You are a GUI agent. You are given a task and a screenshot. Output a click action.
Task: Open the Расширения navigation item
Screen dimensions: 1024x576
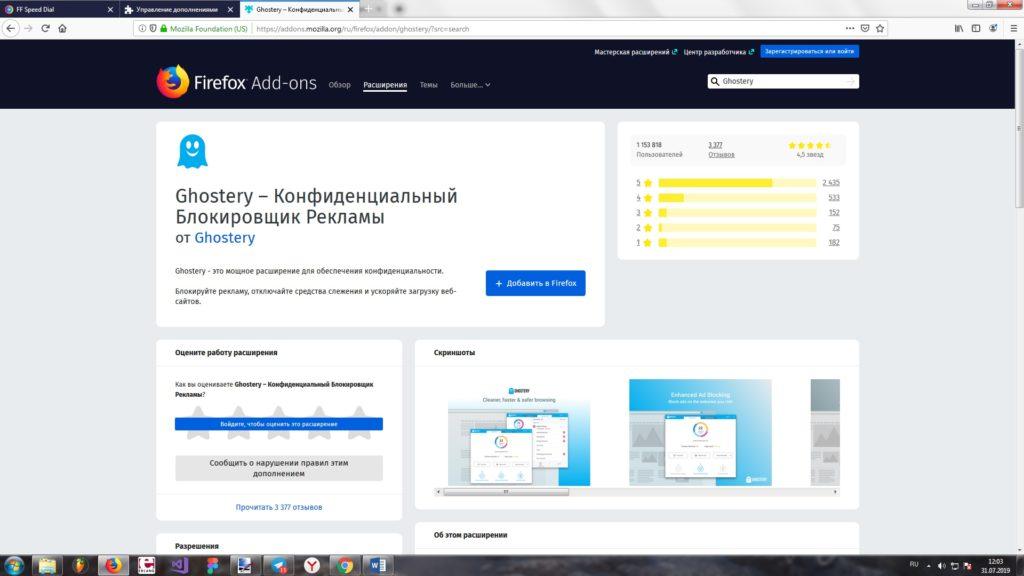pyautogui.click(x=385, y=85)
